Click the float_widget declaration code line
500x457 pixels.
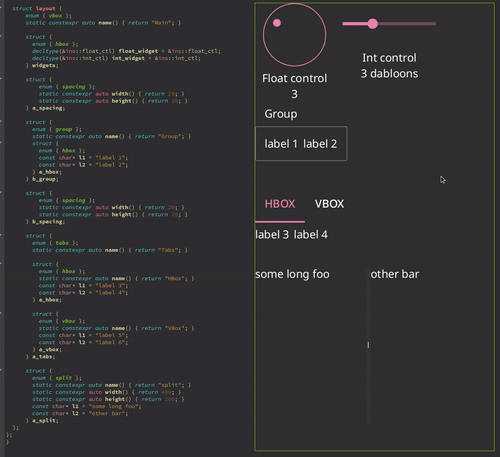(126, 51)
